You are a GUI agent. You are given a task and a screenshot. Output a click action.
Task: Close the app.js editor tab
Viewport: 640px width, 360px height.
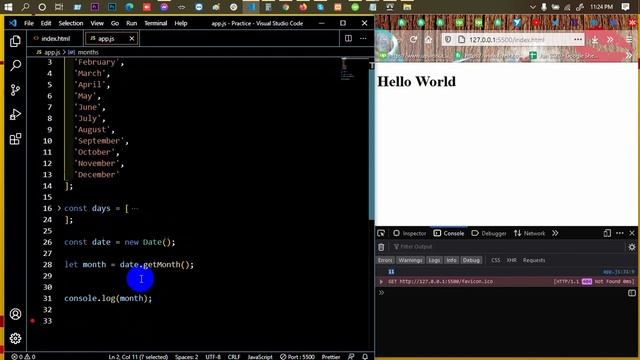click(131, 38)
